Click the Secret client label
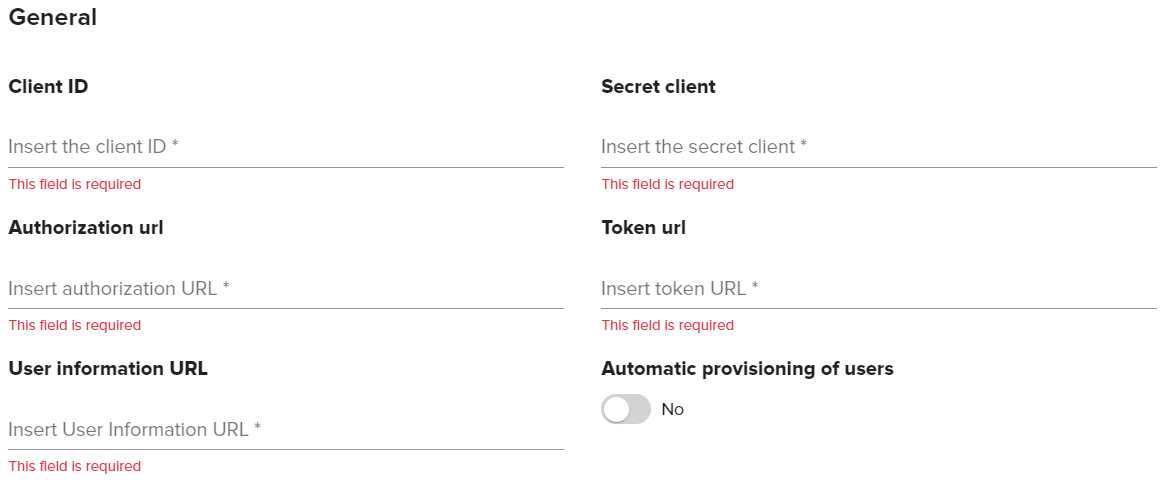 pos(658,87)
